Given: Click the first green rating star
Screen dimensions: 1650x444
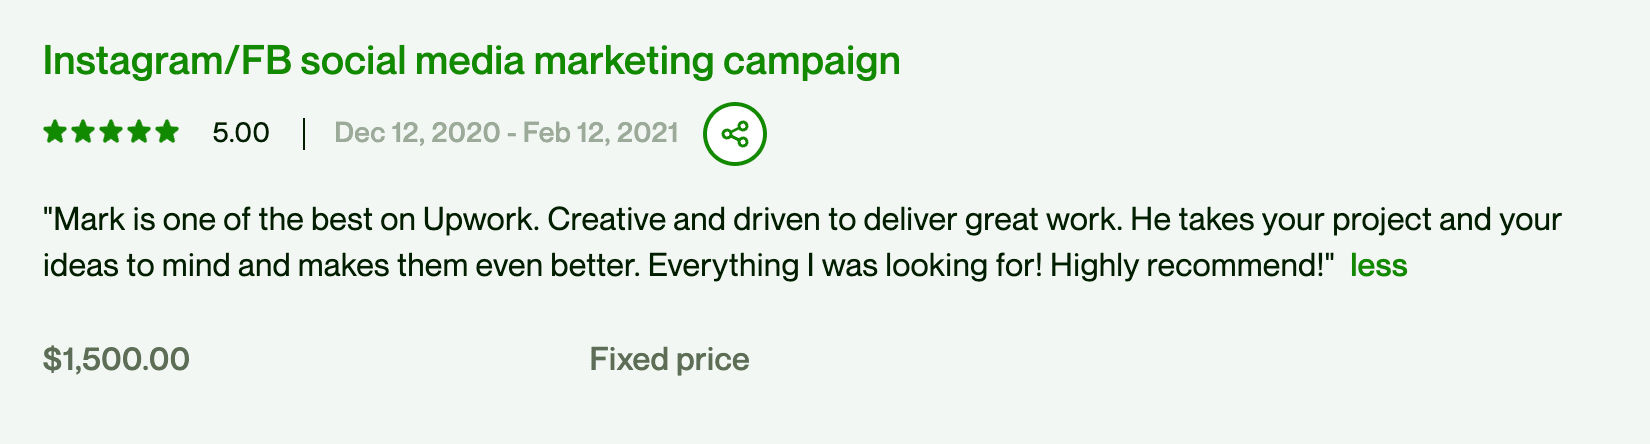Looking at the screenshot, I should (x=55, y=132).
